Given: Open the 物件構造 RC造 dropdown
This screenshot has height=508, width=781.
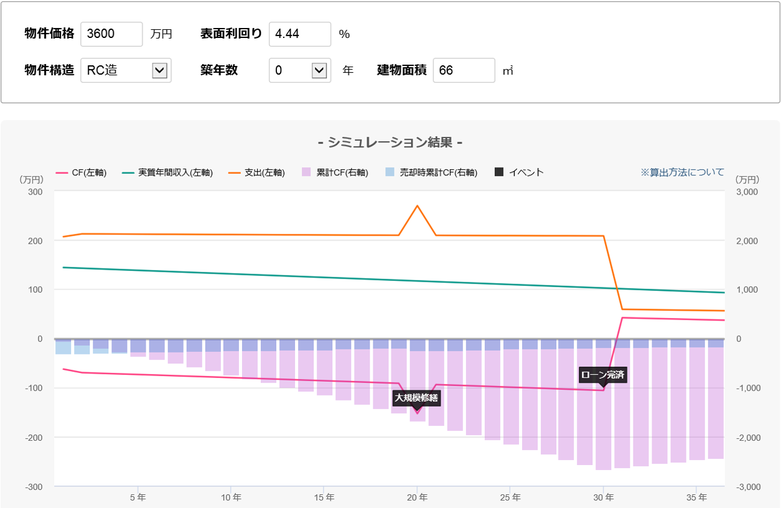Looking at the screenshot, I should [126, 70].
